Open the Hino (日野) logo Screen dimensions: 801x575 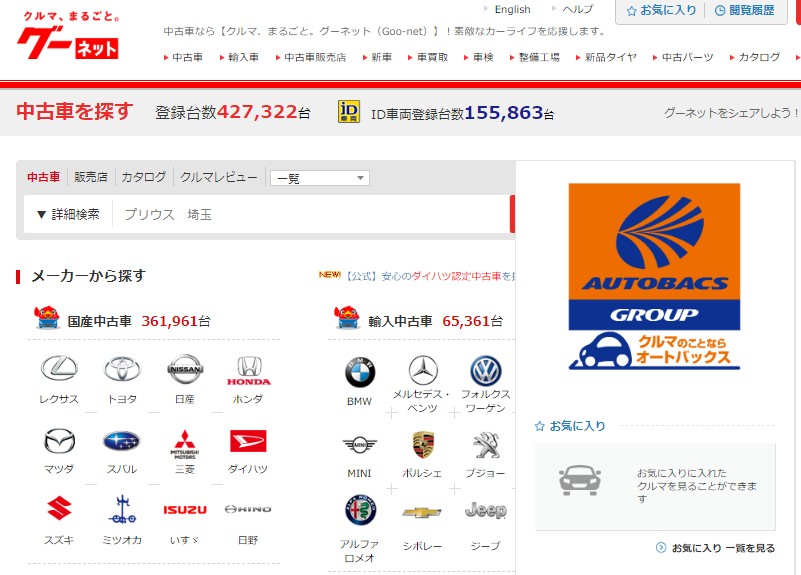click(x=248, y=509)
